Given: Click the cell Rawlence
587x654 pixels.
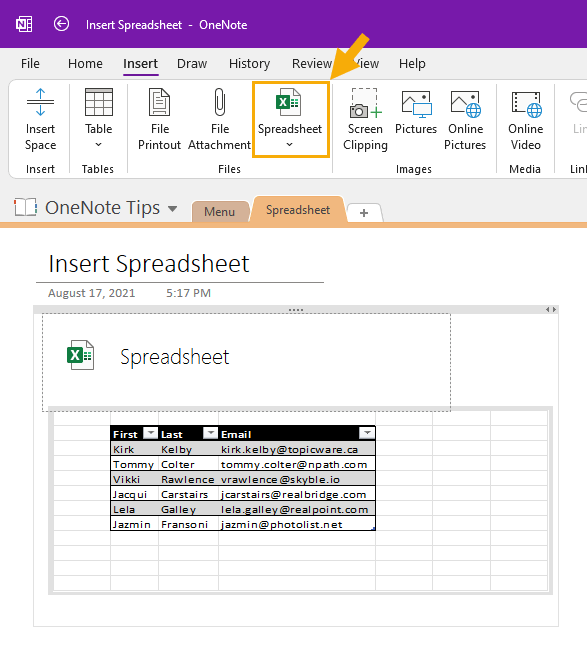Looking at the screenshot, I should [x=189, y=479].
